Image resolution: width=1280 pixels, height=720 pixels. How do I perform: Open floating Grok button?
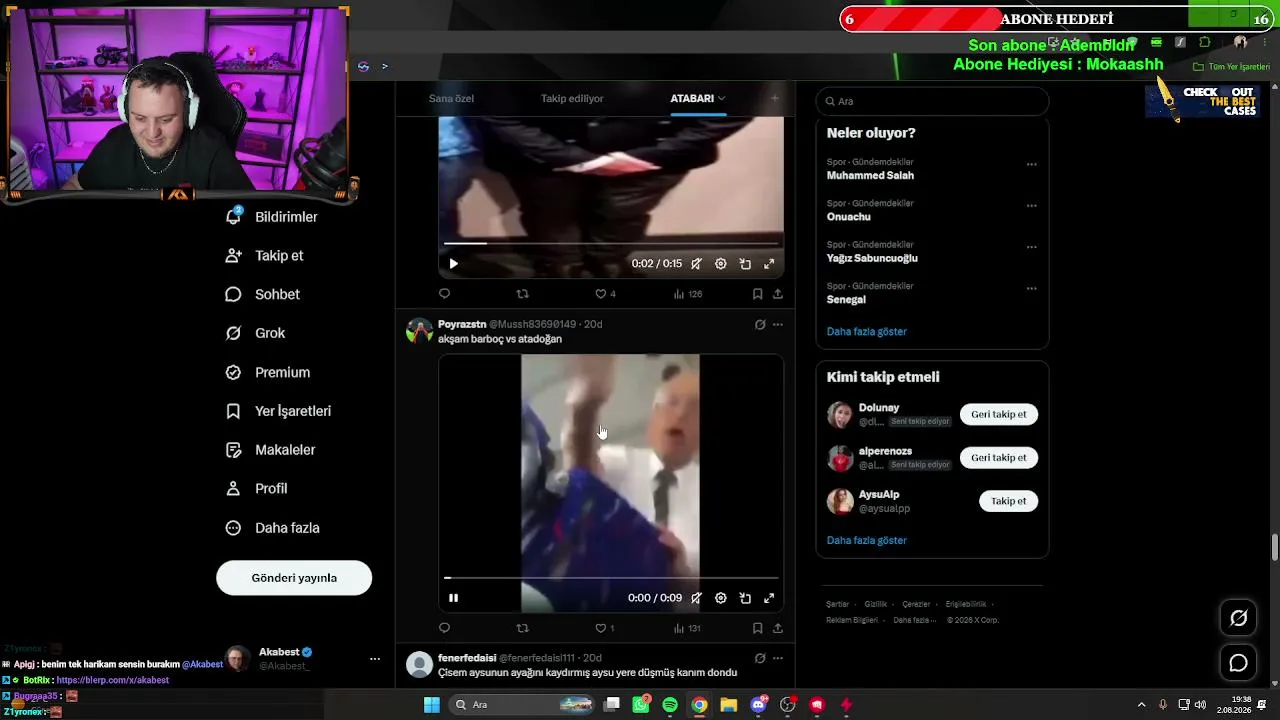coord(1238,618)
